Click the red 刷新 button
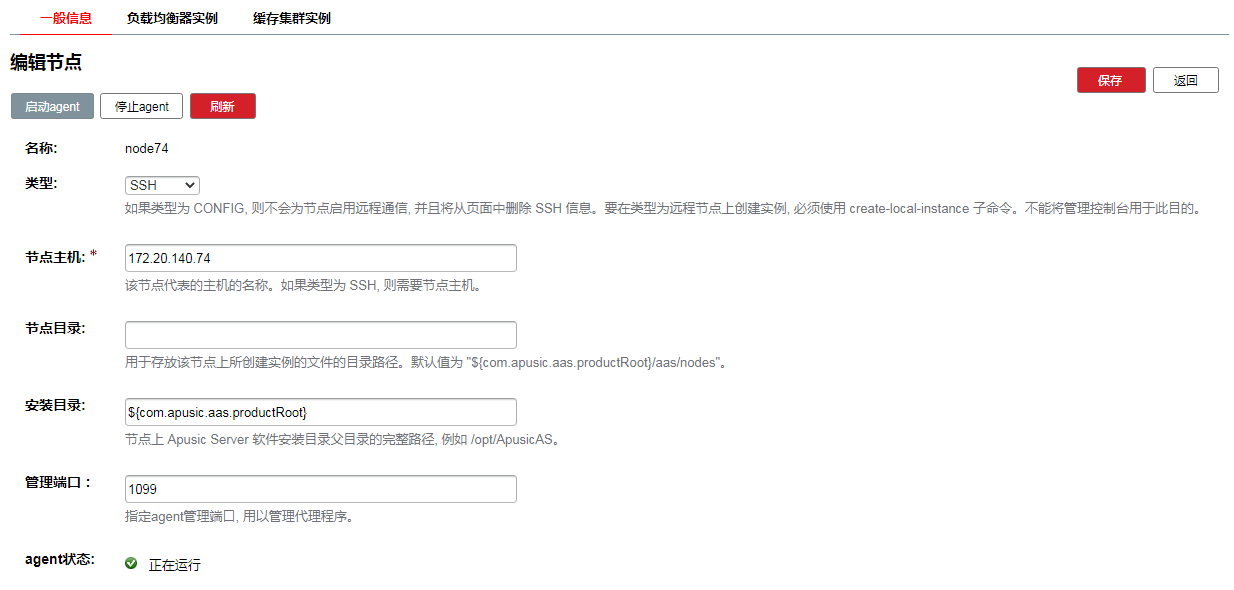This screenshot has height=590, width=1234. [222, 106]
